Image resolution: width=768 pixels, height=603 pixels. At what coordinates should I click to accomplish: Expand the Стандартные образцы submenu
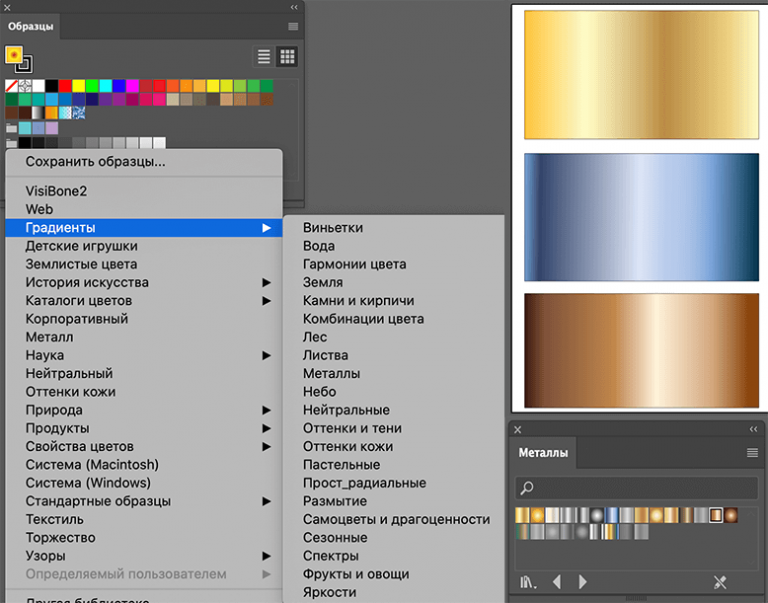(267, 501)
